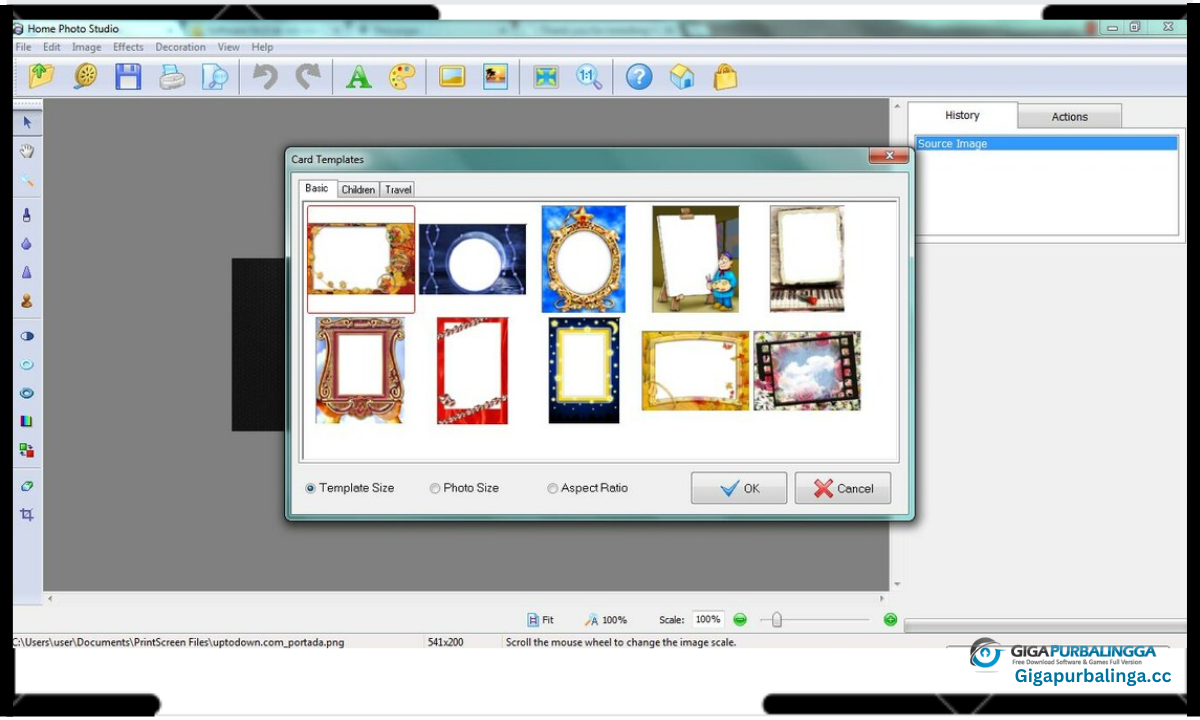The height and width of the screenshot is (720, 1200).
Task: Click the yellow frame picture icon
Action: point(452,76)
